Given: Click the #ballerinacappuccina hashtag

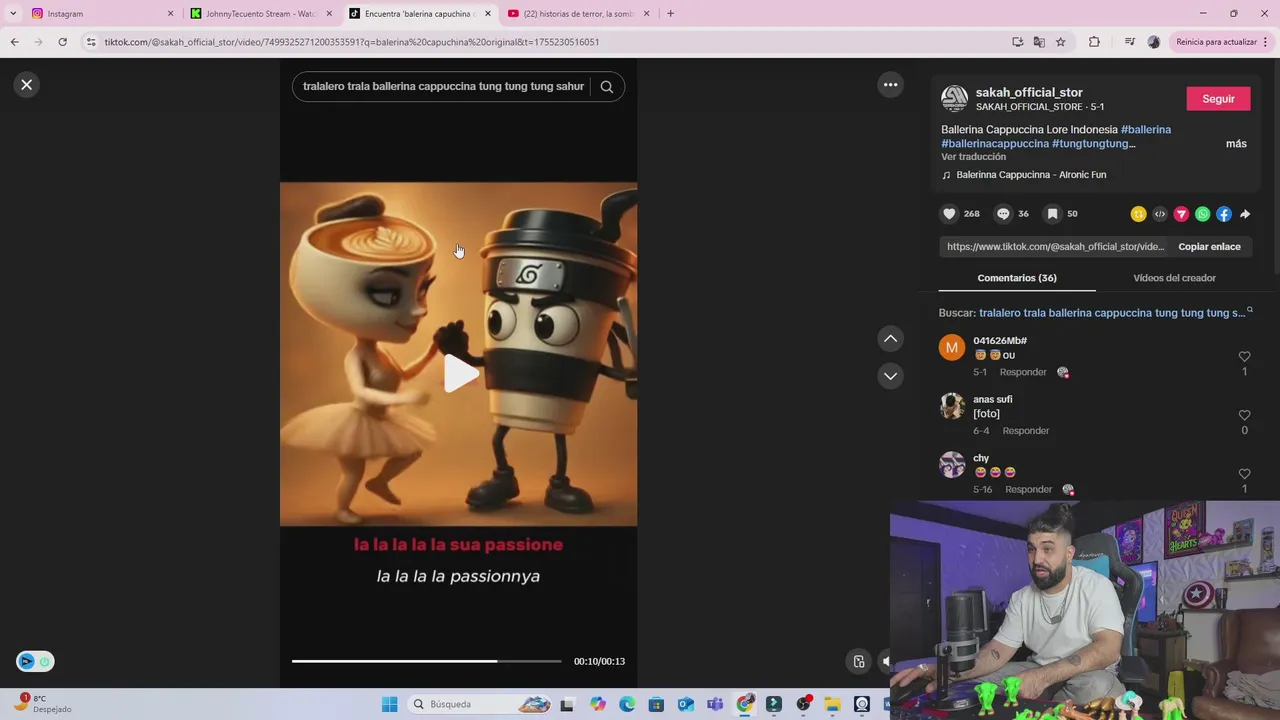Looking at the screenshot, I should click(x=995, y=144).
